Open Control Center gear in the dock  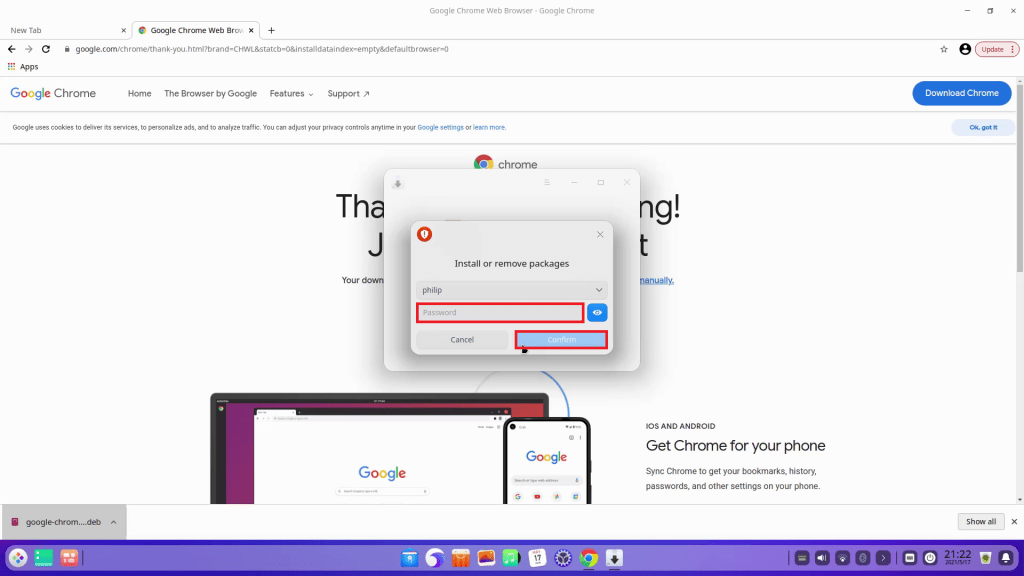(x=563, y=558)
